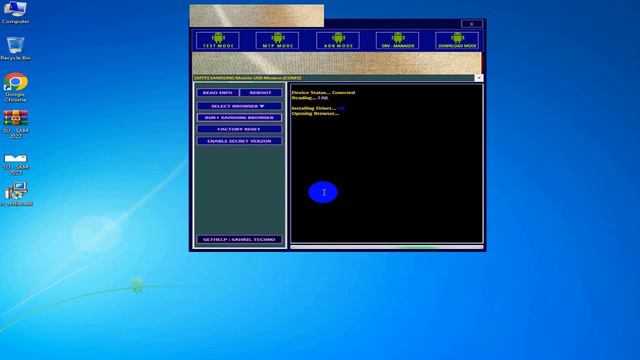The height and width of the screenshot is (360, 640).
Task: Activate the TEST MODE android button
Action: 218,40
